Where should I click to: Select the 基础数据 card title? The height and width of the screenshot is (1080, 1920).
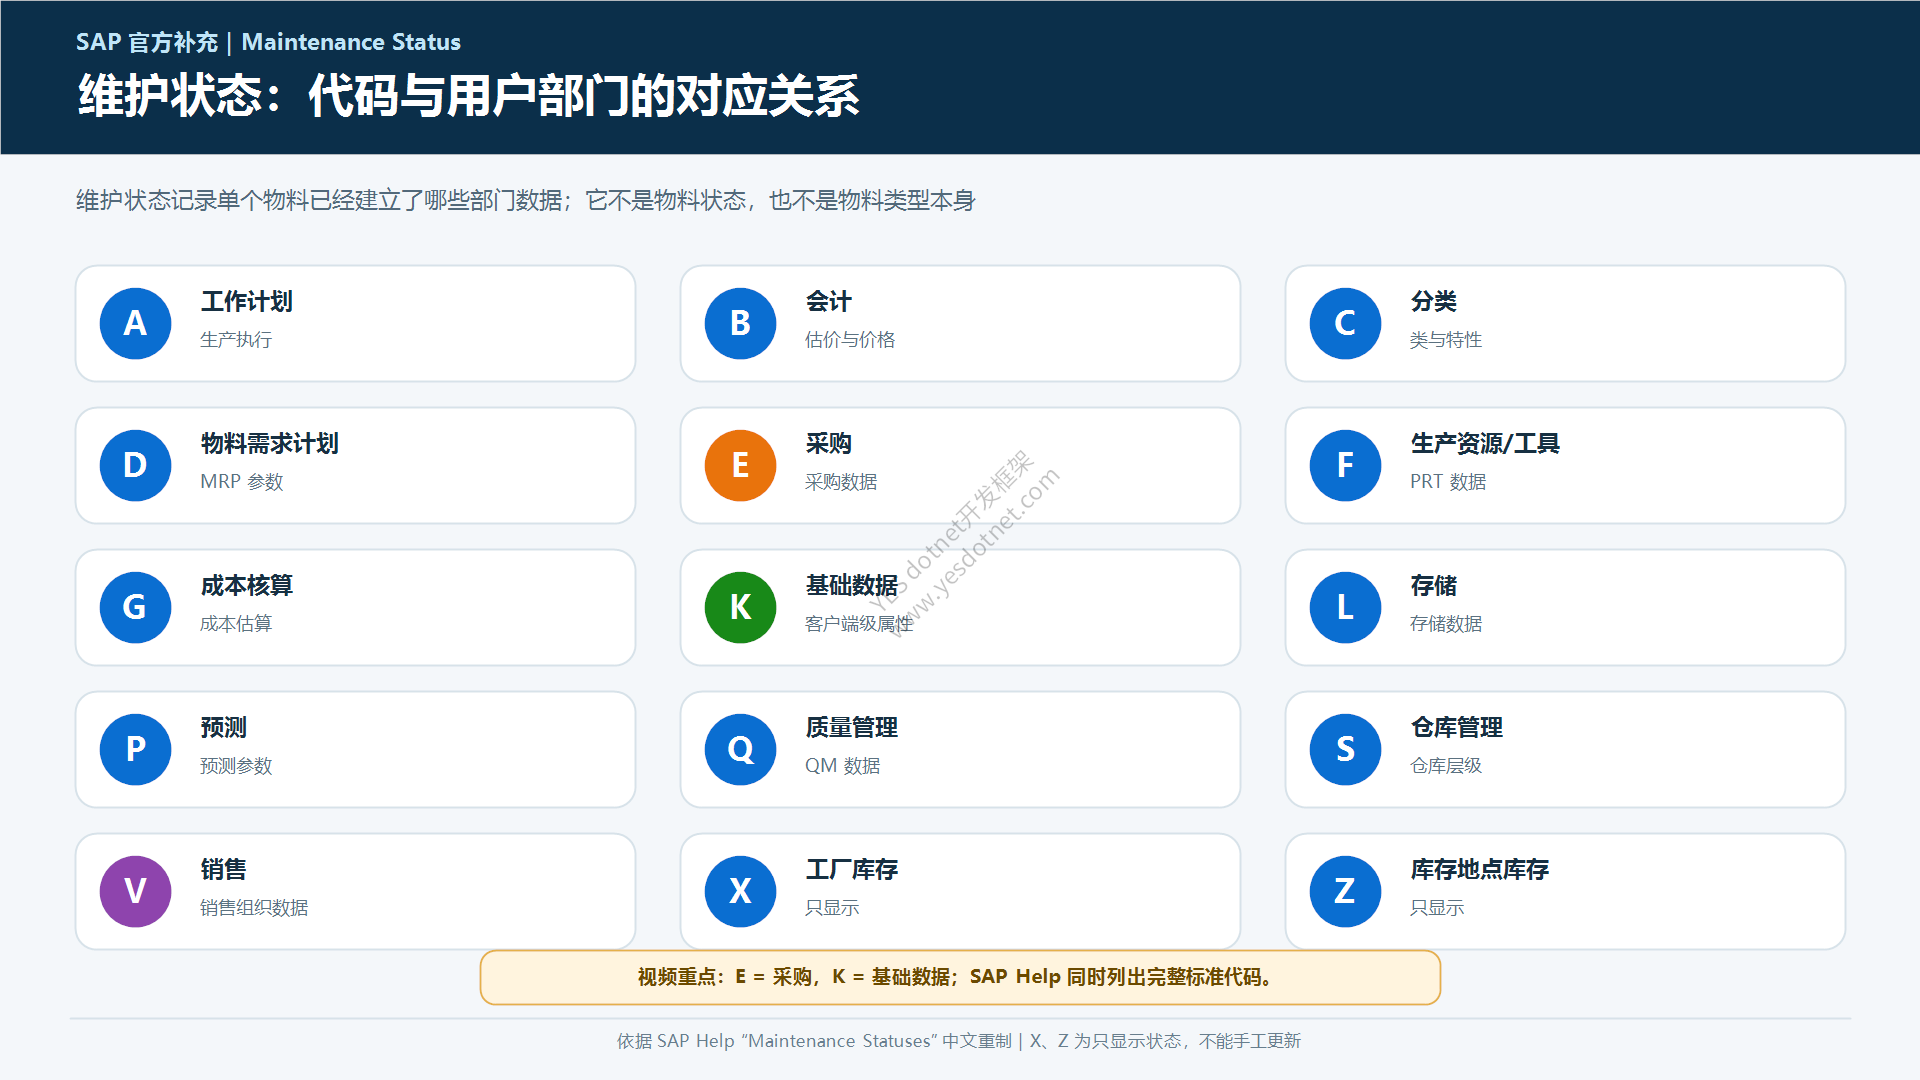point(851,585)
